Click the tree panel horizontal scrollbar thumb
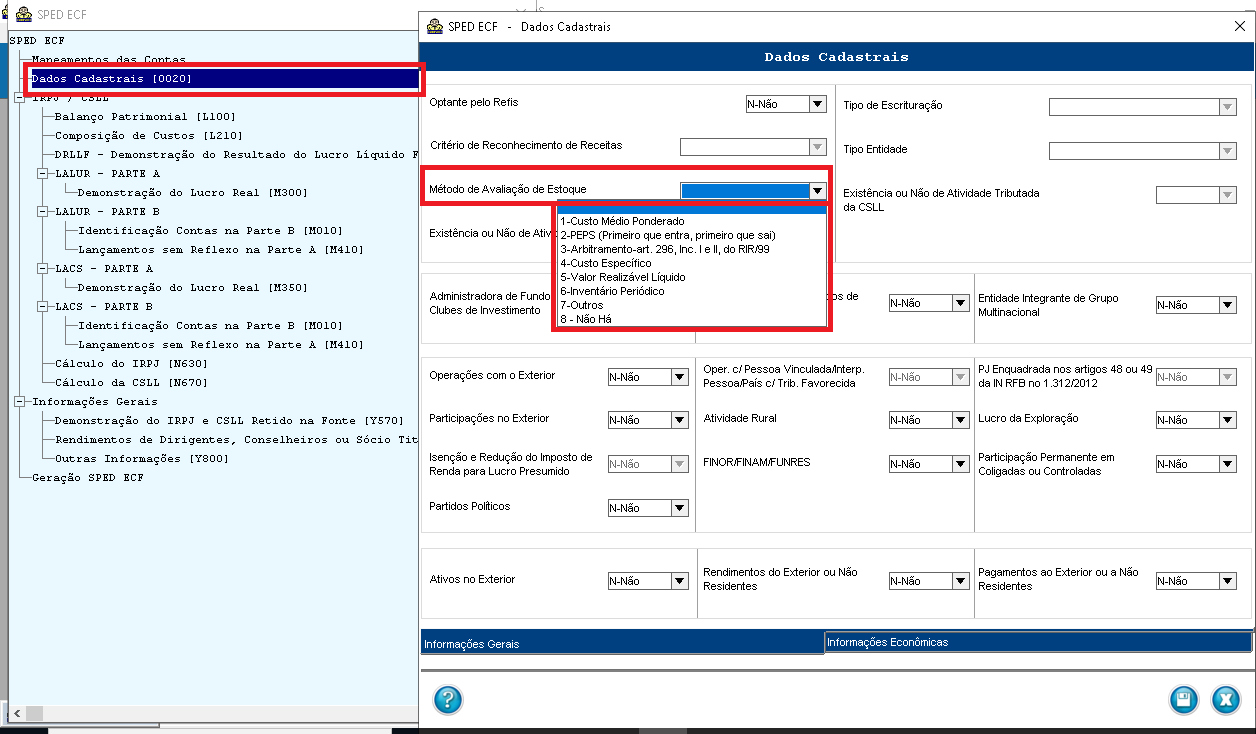This screenshot has height=734, width=1256. pyautogui.click(x=33, y=713)
